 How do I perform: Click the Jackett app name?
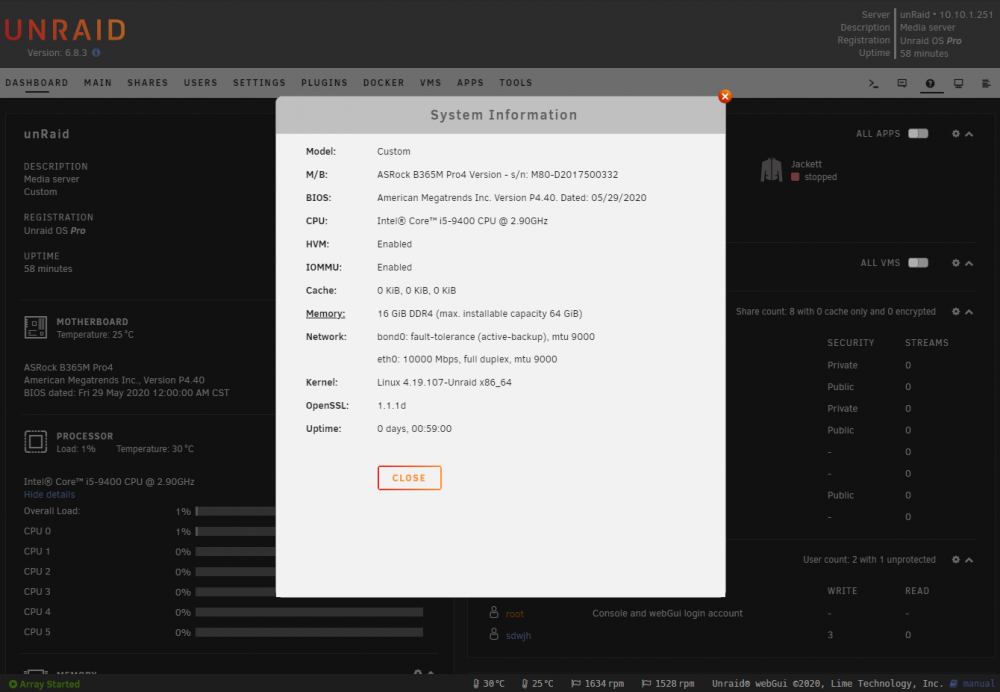tap(806, 165)
